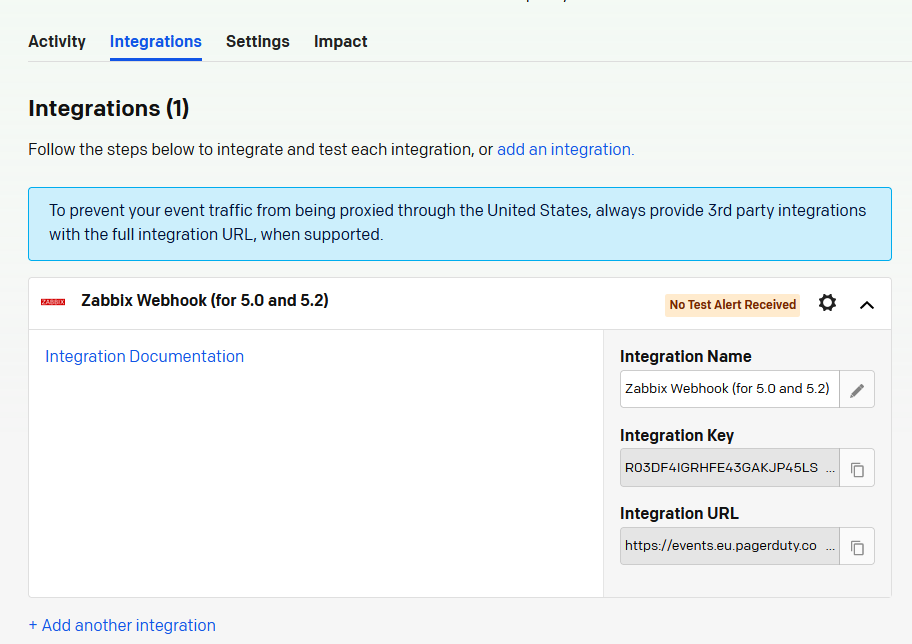
Task: Go to the Impact tab
Action: (341, 42)
